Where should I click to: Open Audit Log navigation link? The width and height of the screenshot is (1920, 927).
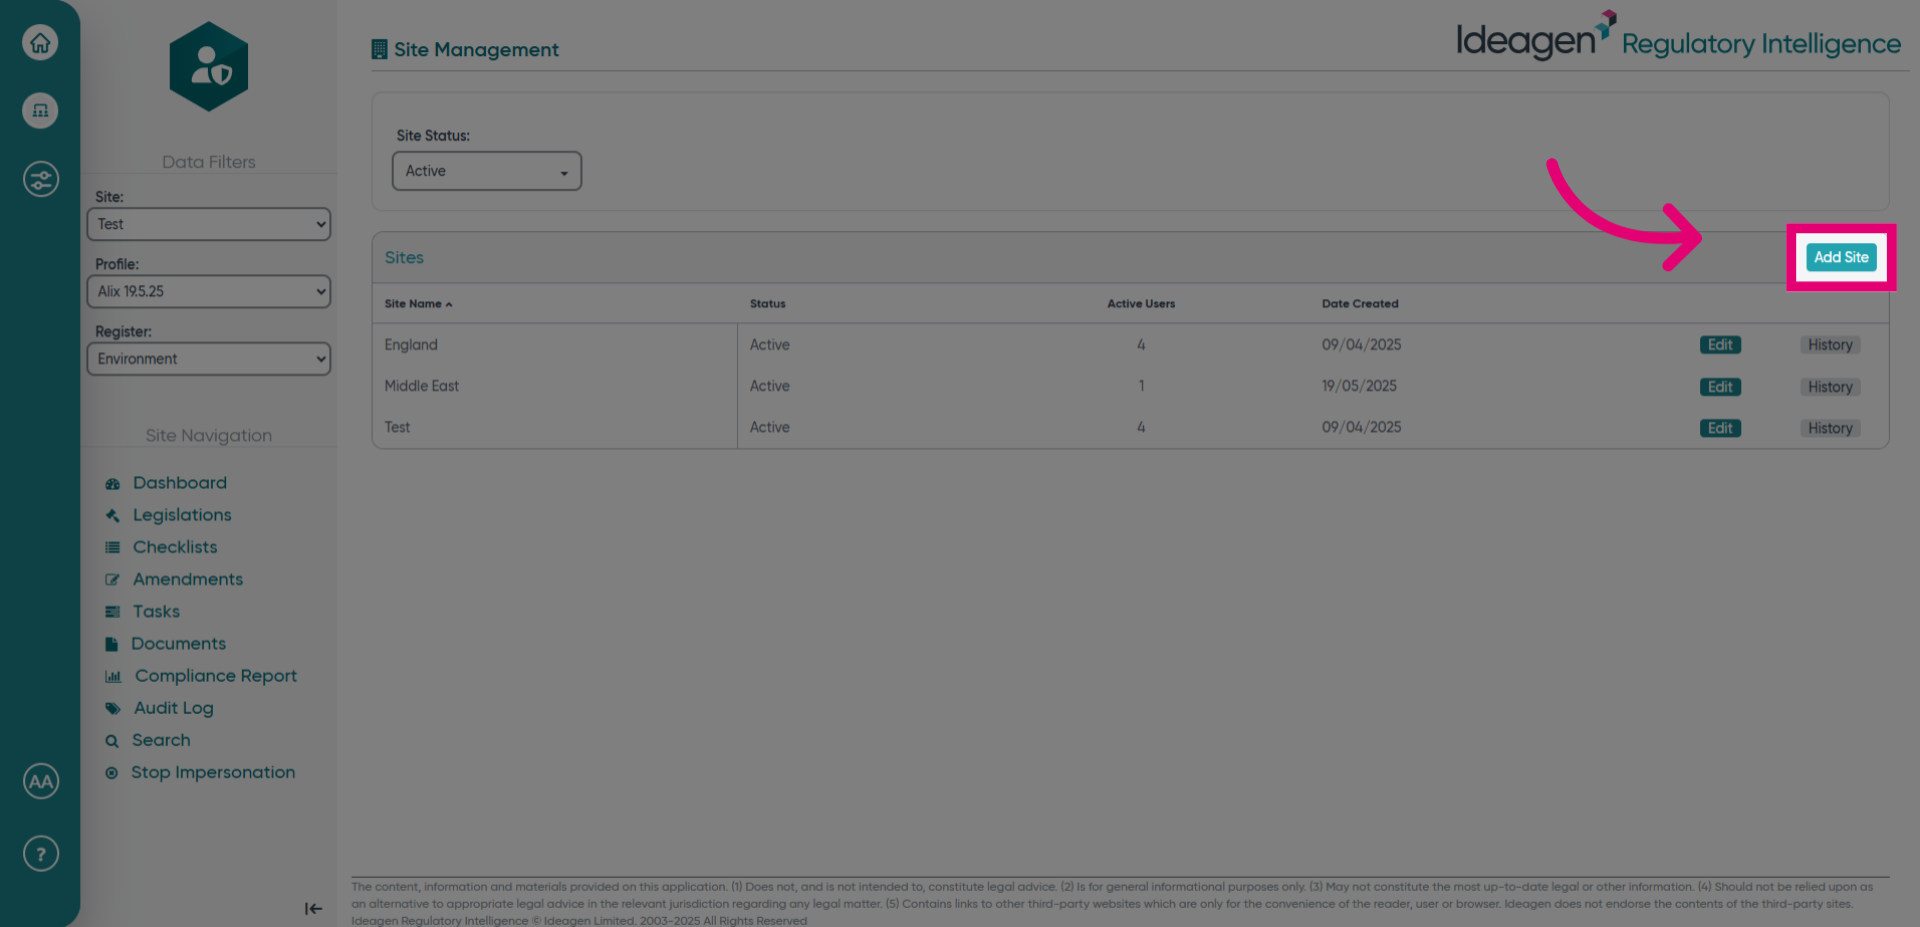pyautogui.click(x=174, y=708)
